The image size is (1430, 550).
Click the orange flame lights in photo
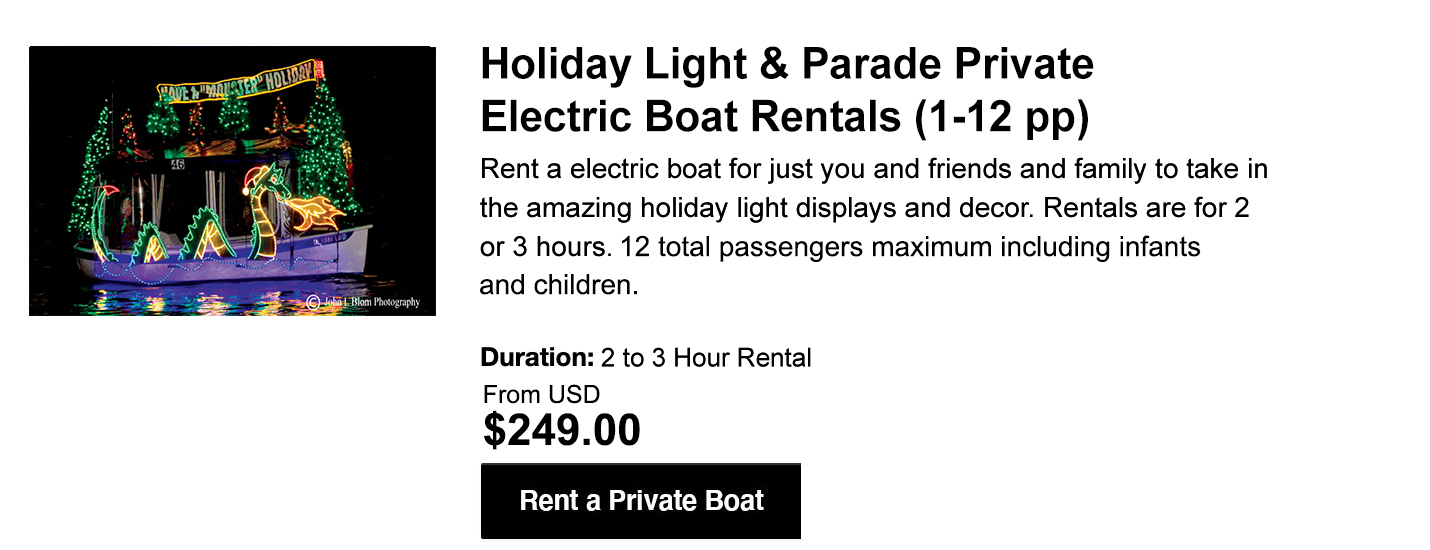click(x=318, y=212)
